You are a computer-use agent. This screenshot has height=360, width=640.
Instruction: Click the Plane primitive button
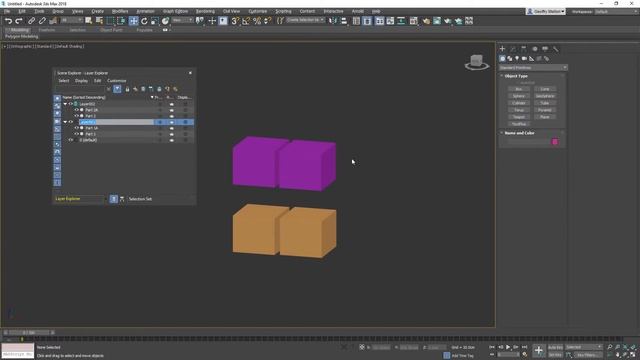pos(544,117)
